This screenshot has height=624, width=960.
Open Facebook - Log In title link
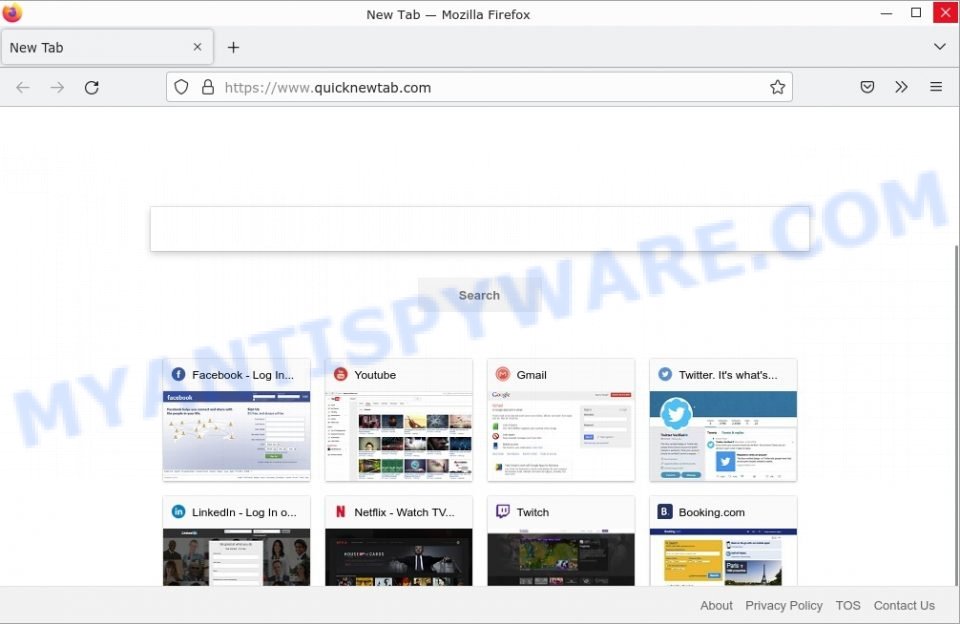(242, 375)
